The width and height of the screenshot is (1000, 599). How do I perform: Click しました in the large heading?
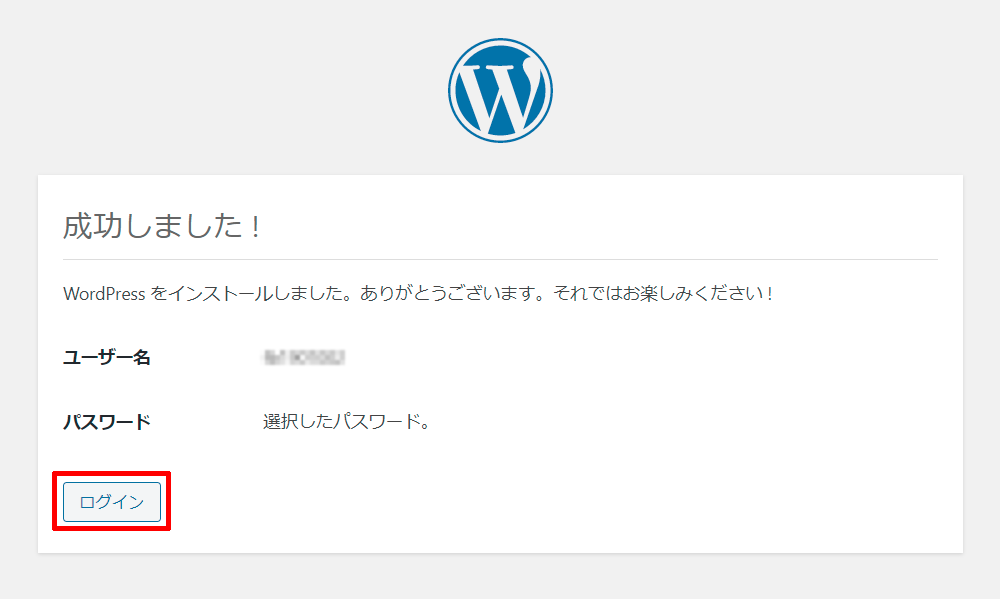(x=181, y=226)
